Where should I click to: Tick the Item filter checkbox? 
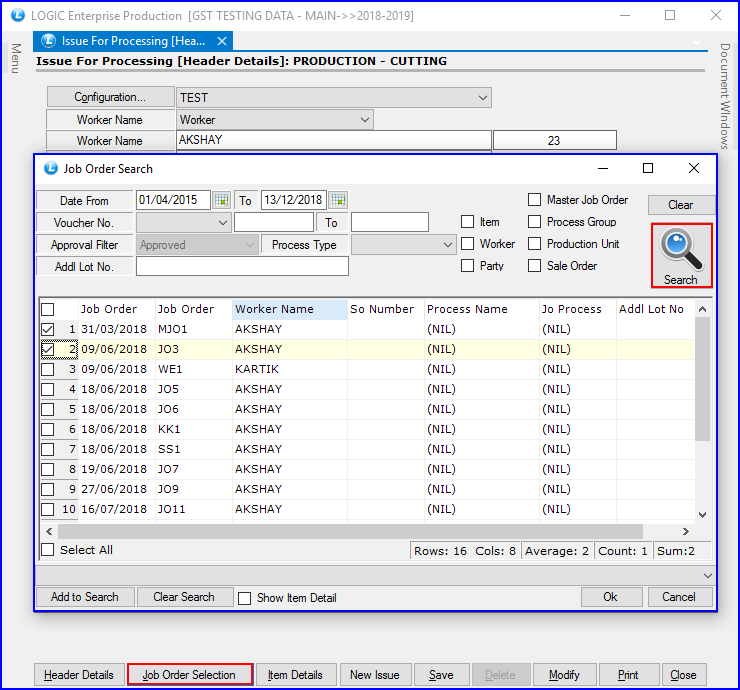[467, 222]
